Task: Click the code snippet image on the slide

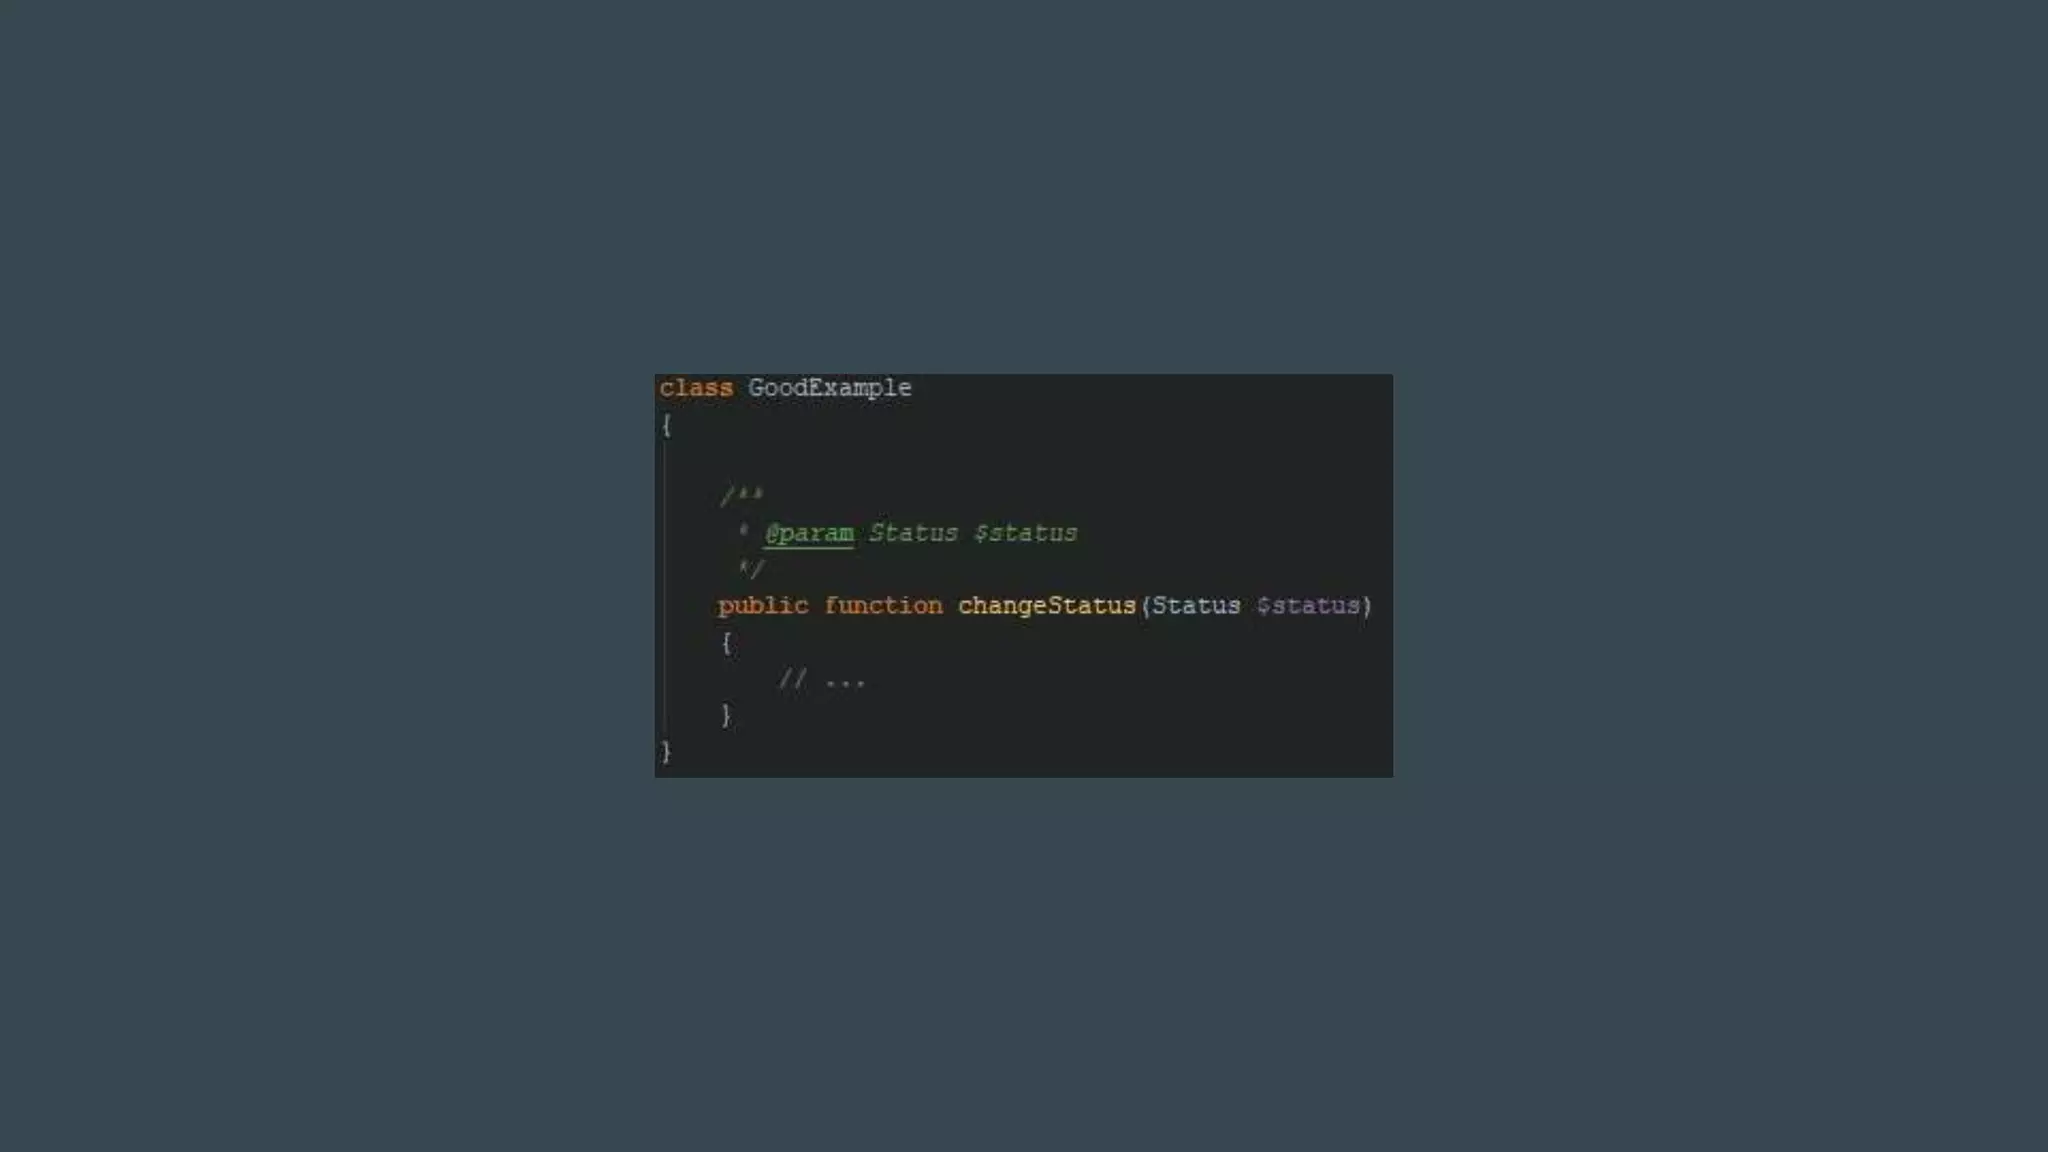Action: [1024, 576]
